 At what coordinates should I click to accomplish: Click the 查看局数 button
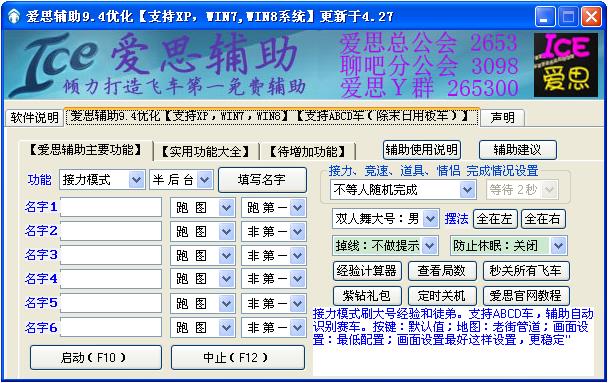point(442,271)
